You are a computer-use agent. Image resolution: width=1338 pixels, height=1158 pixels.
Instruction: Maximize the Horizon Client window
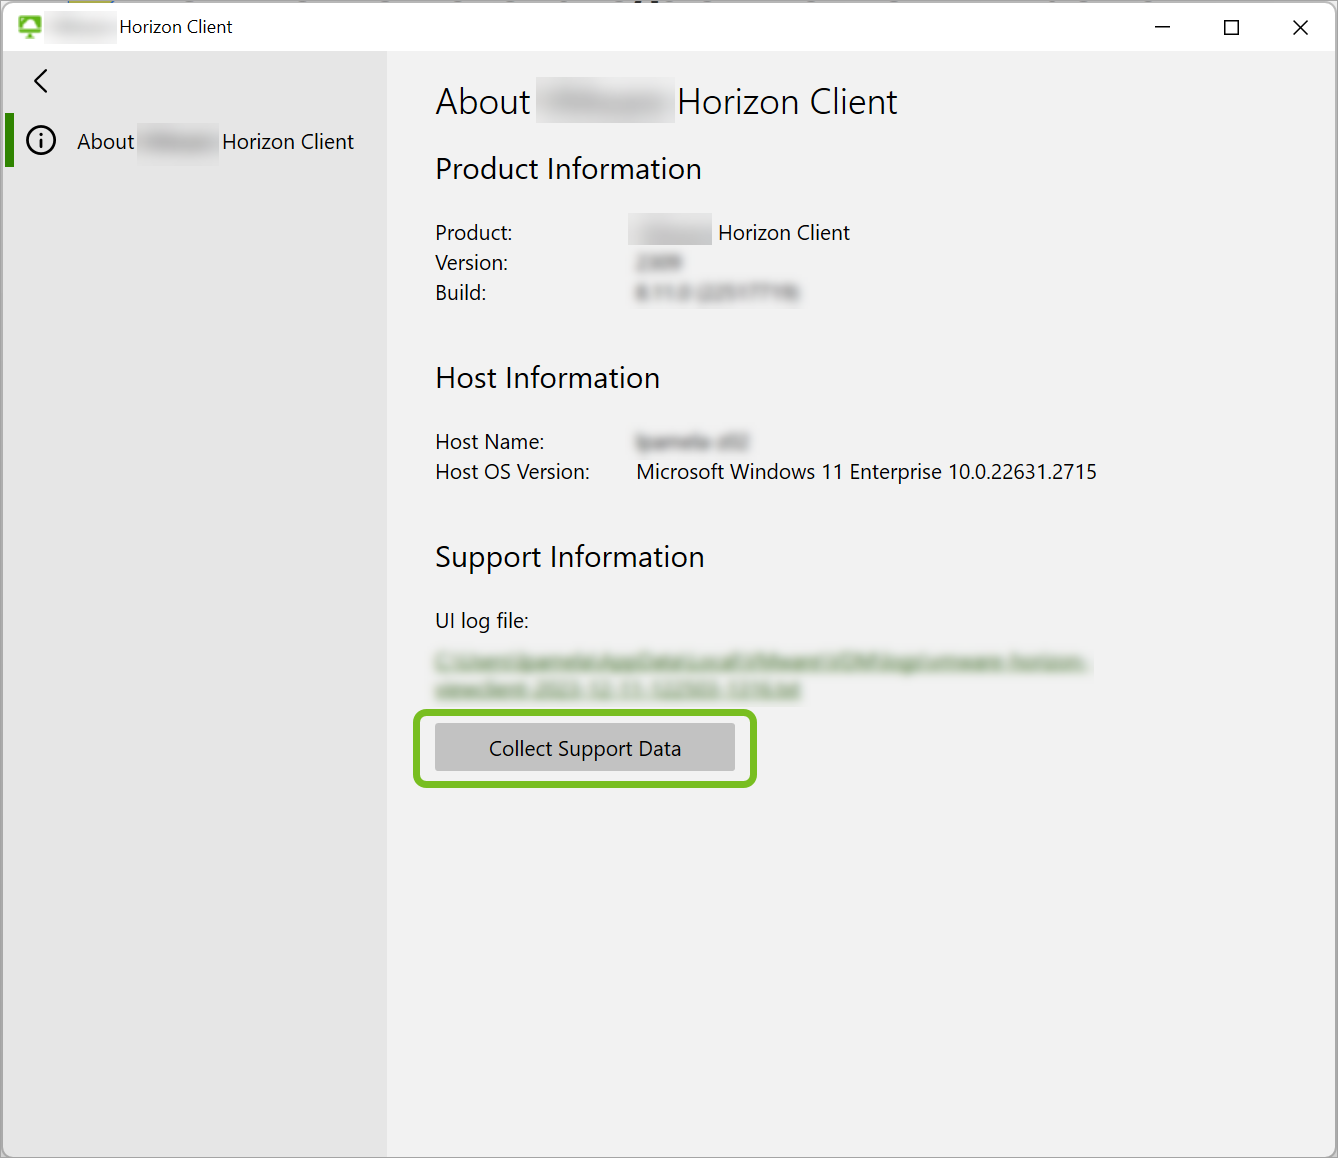tap(1231, 27)
